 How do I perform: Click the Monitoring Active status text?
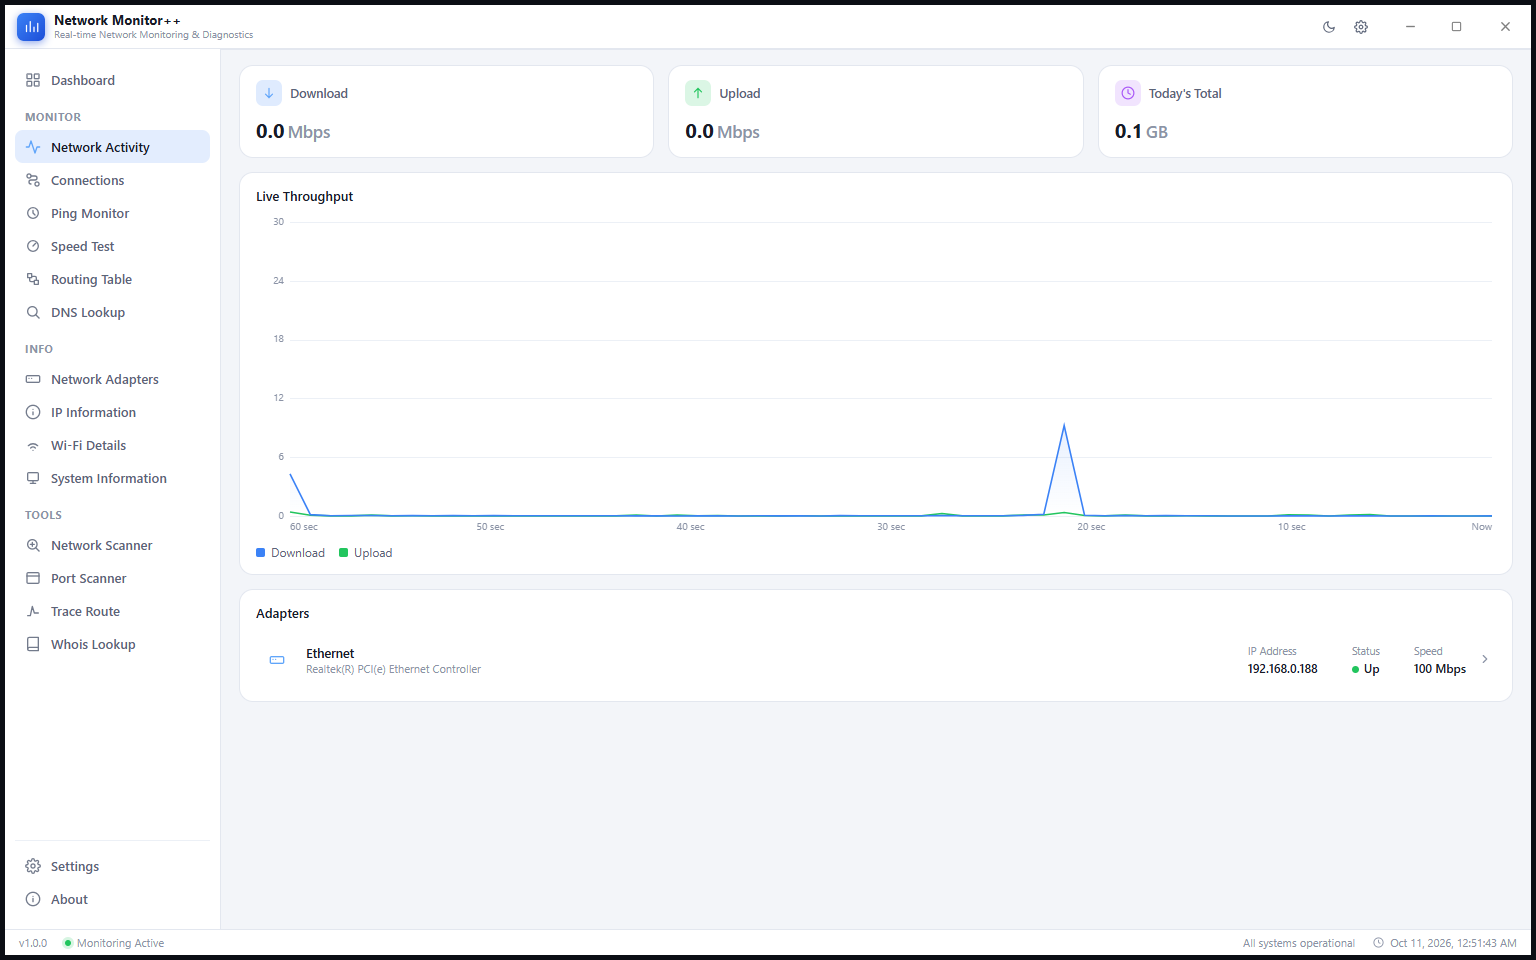(120, 943)
